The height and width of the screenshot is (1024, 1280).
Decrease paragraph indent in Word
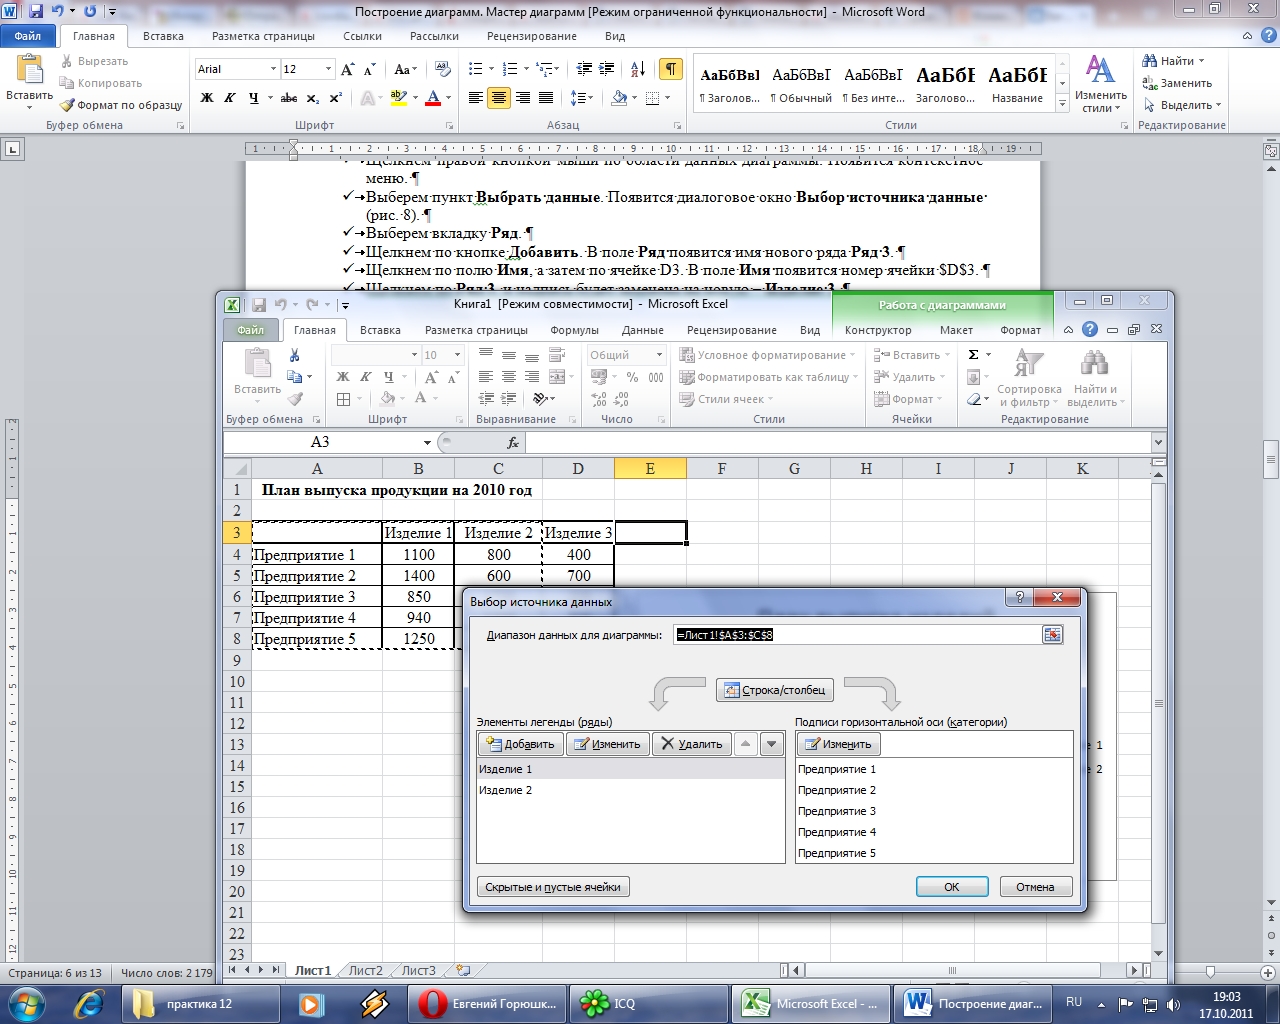pos(585,69)
